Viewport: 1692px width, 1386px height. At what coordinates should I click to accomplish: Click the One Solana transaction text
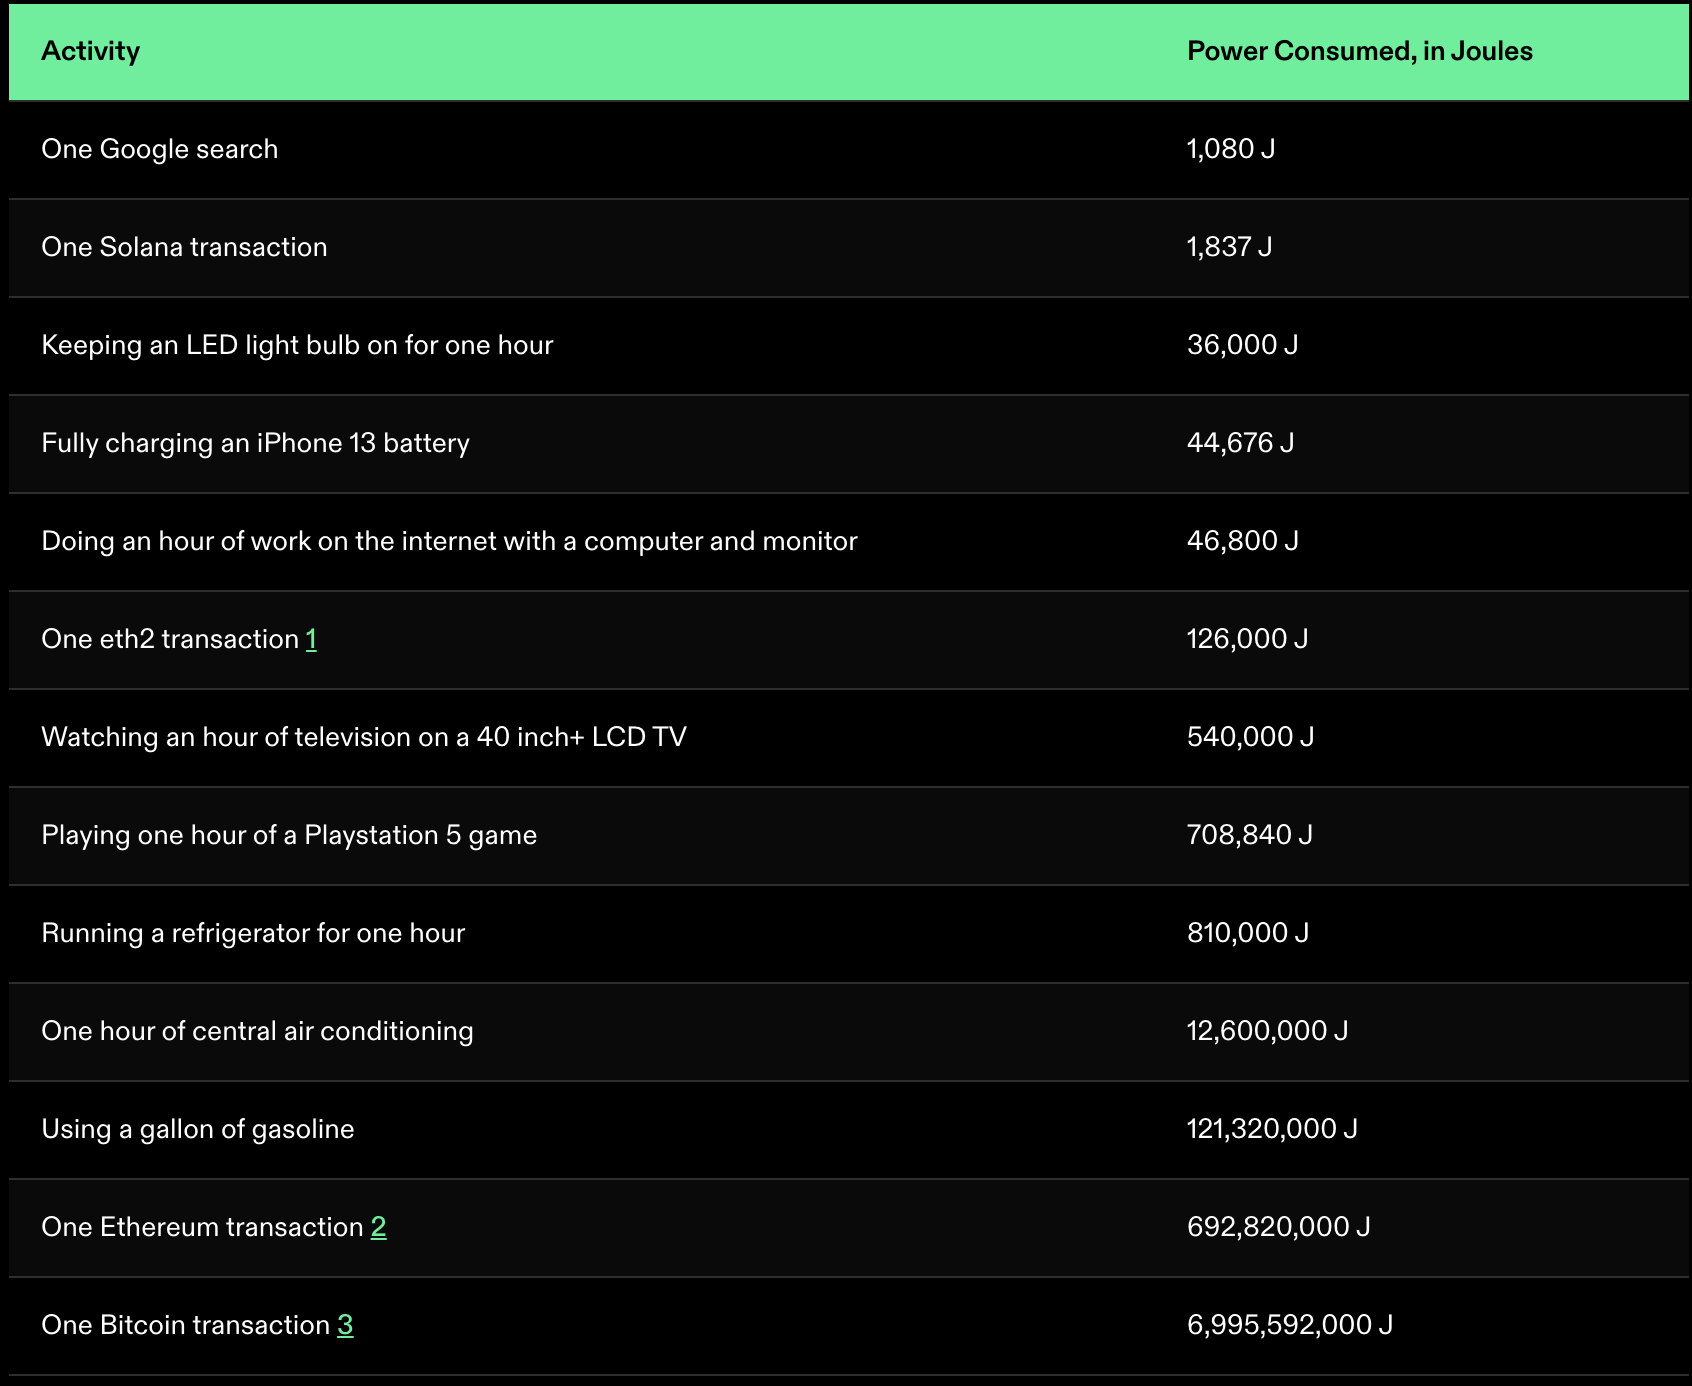click(x=185, y=247)
